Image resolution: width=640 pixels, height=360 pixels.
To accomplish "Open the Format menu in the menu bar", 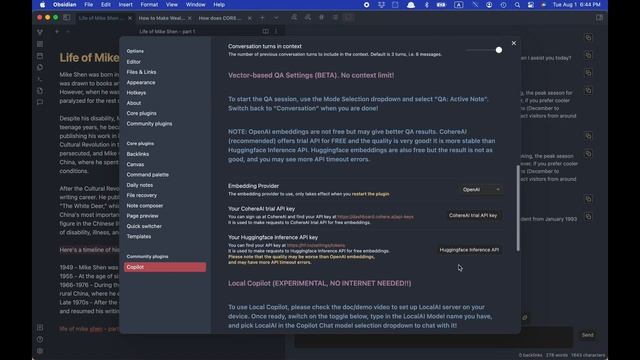I will (x=149, y=4).
